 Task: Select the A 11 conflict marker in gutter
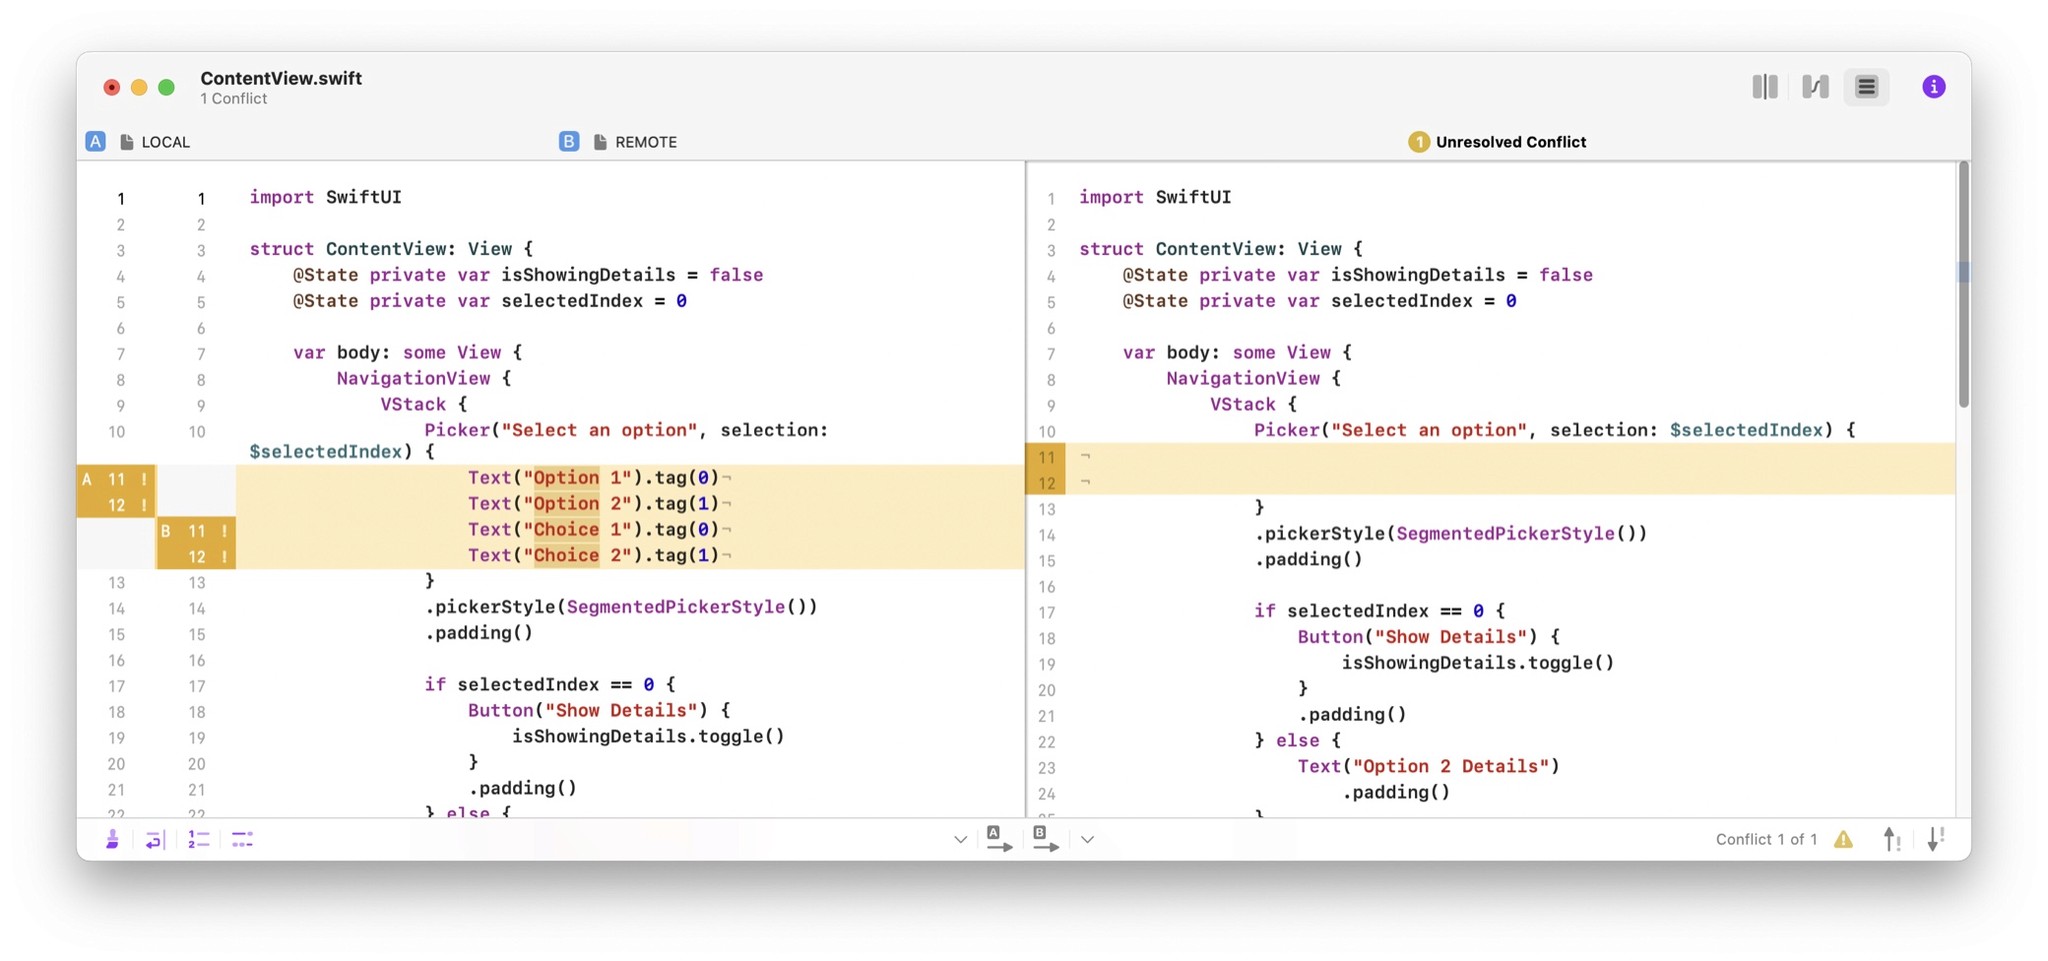pos(116,478)
